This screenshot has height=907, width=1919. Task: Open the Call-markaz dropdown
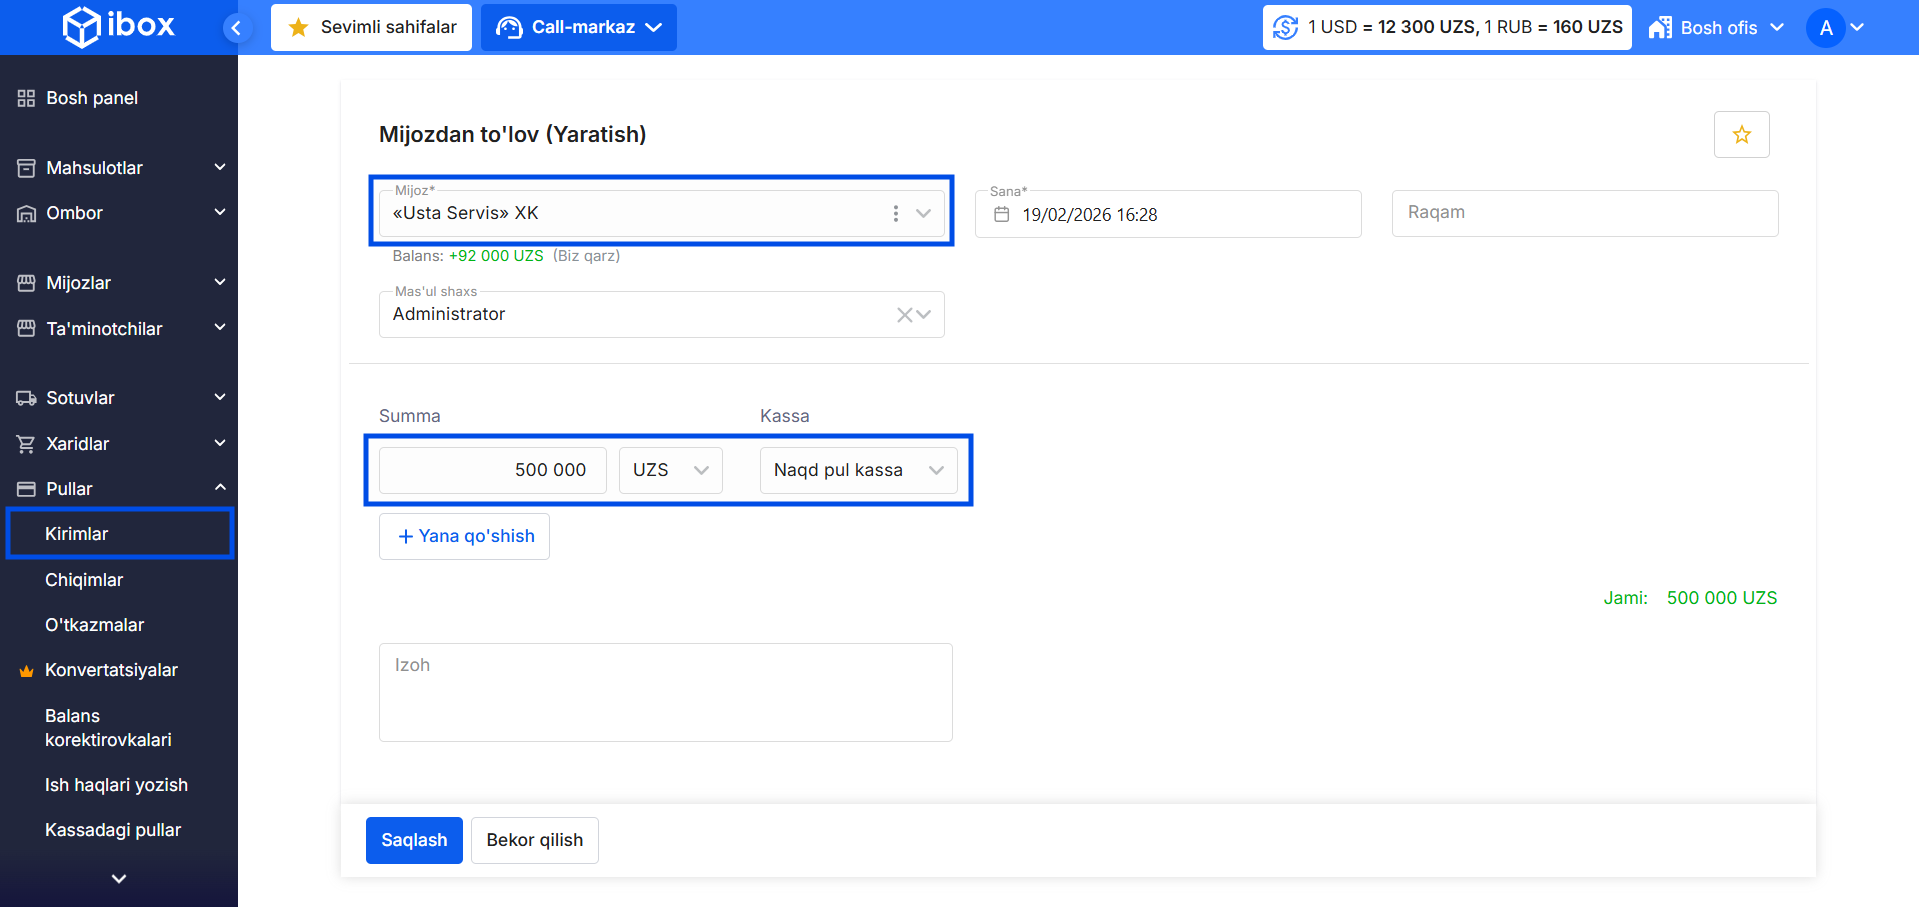[579, 28]
